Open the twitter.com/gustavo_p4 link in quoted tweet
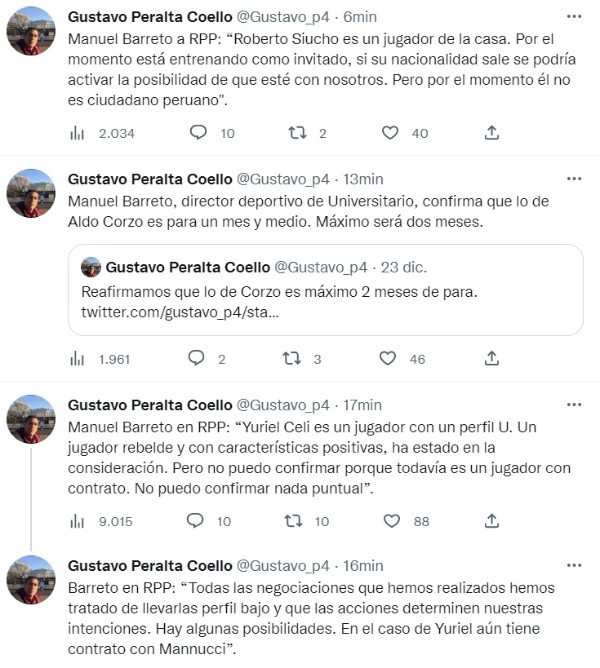The image size is (600, 668). click(x=179, y=313)
